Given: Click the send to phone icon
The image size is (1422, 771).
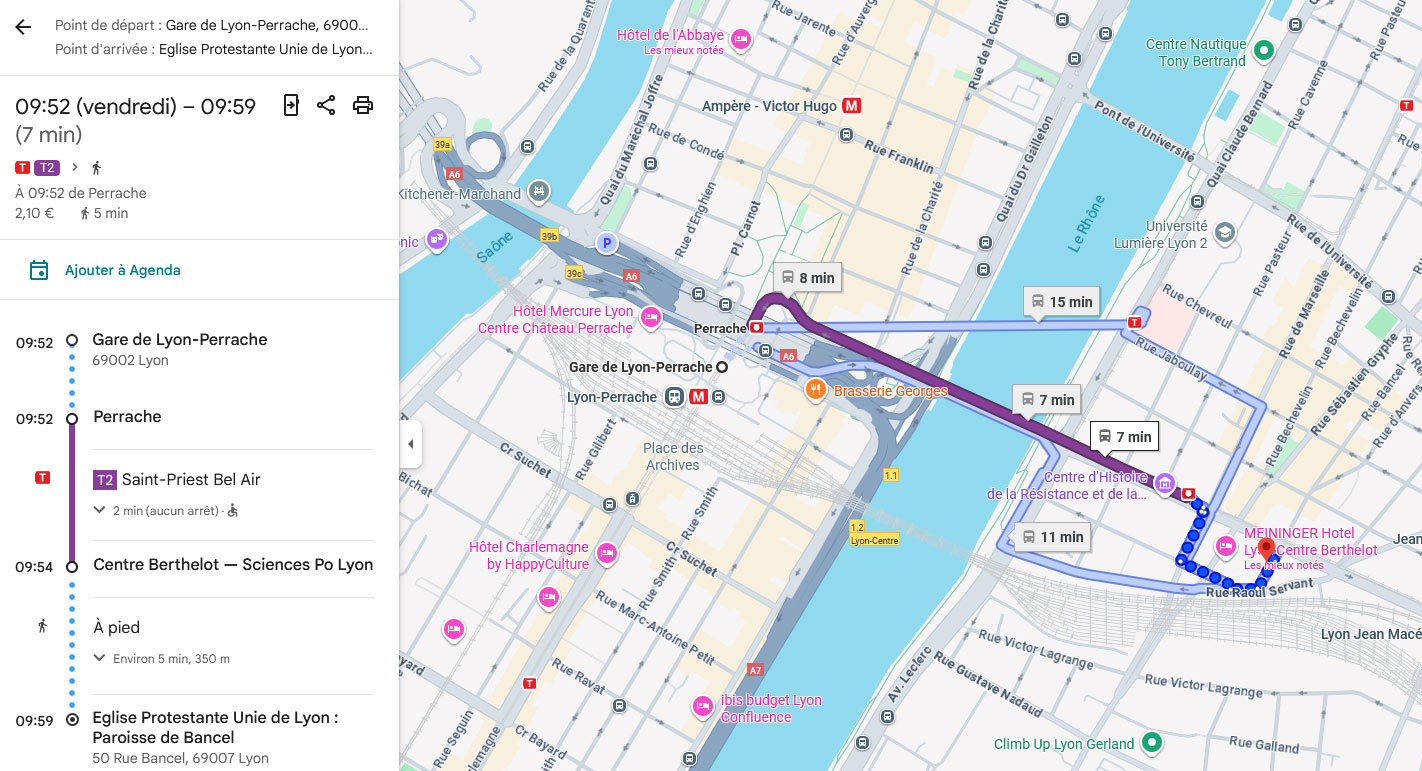Looking at the screenshot, I should point(291,105).
